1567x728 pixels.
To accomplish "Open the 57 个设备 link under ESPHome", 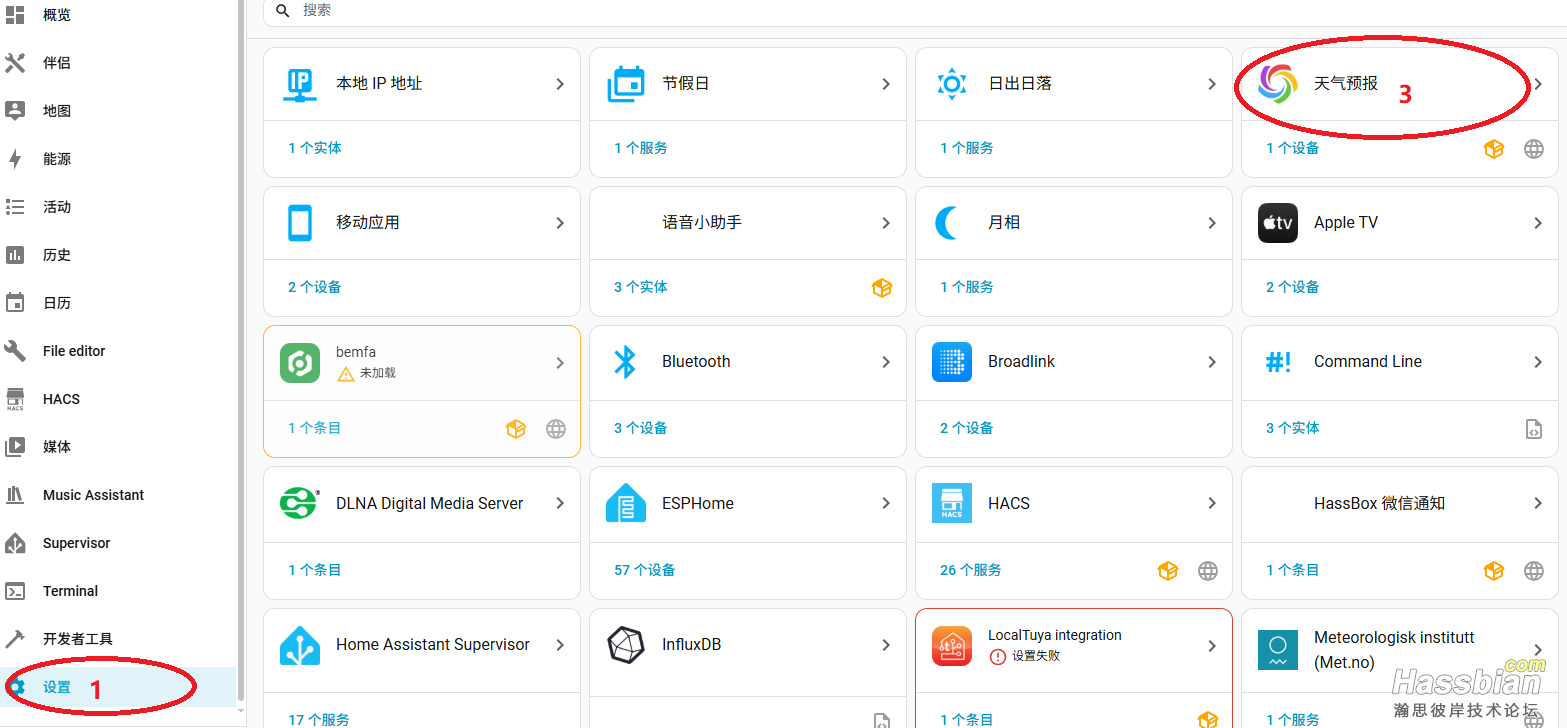I will [x=644, y=570].
